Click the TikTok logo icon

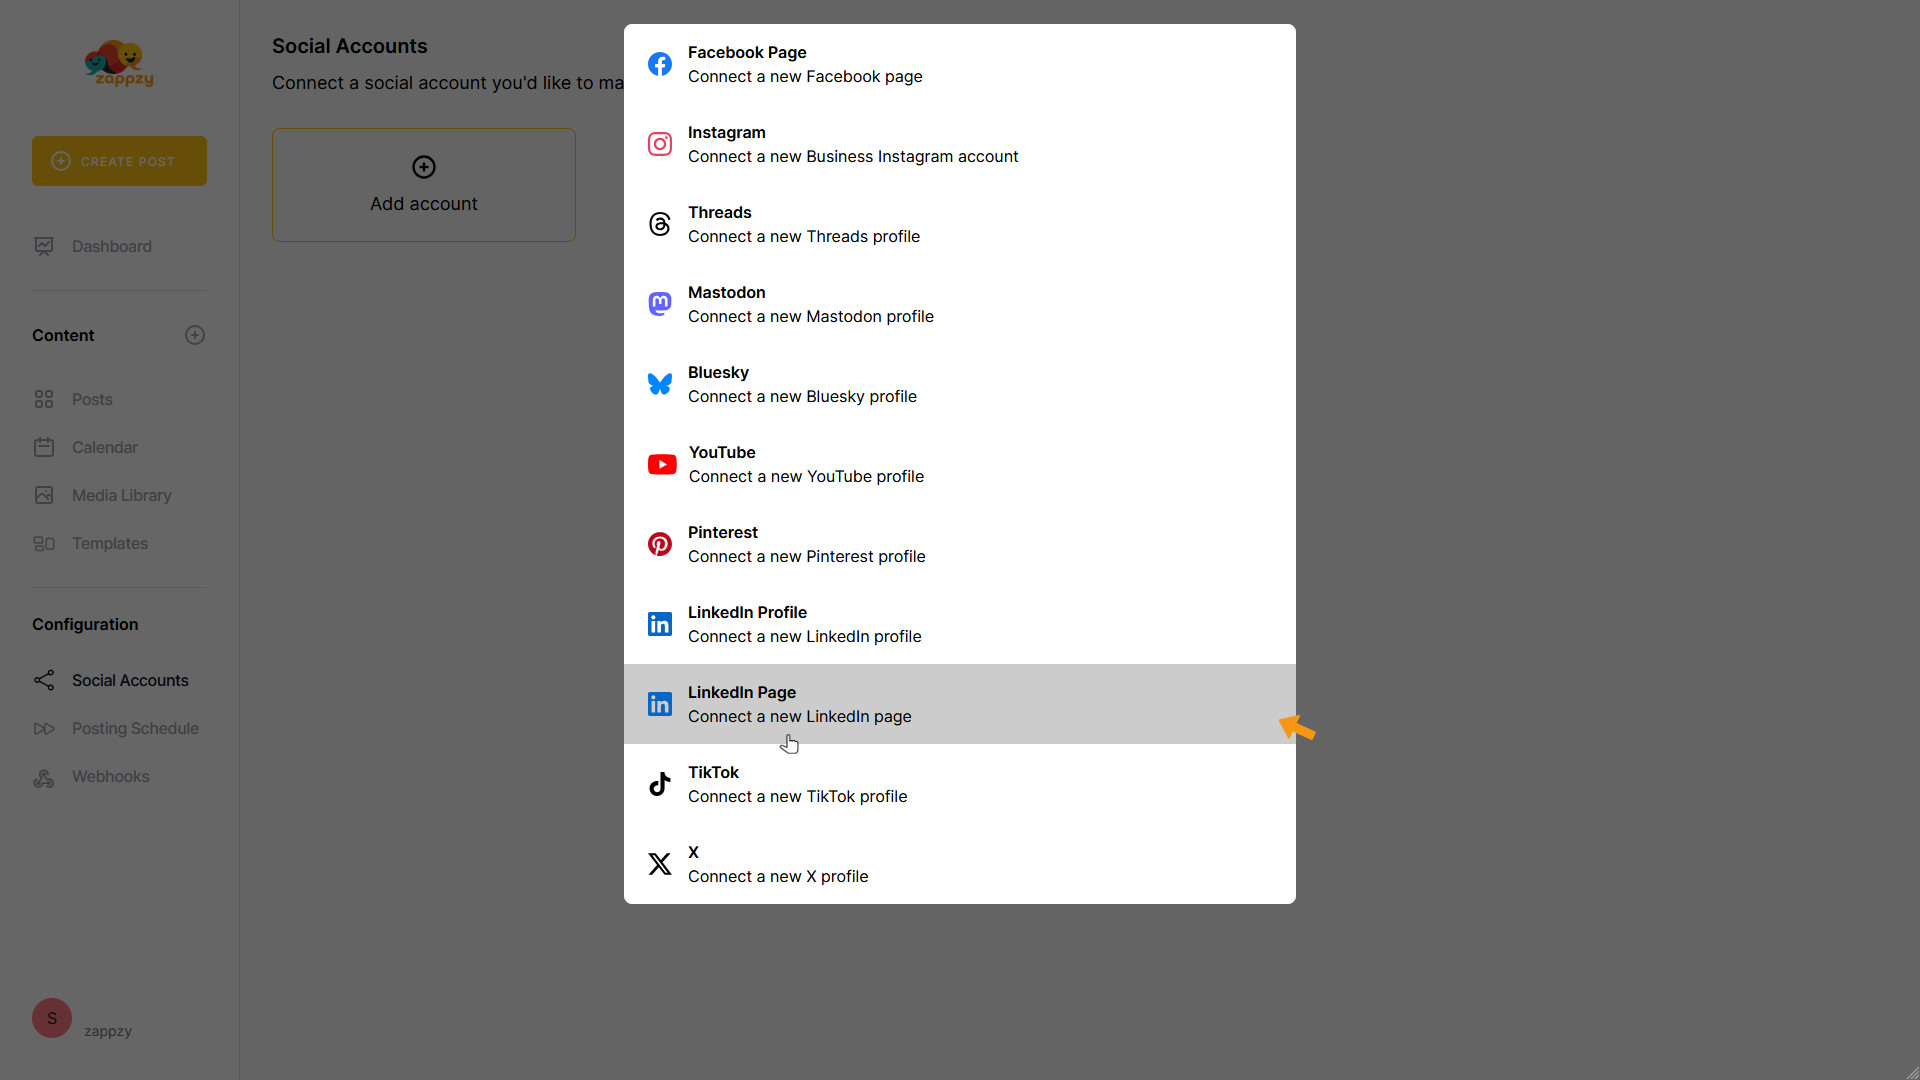pyautogui.click(x=660, y=784)
